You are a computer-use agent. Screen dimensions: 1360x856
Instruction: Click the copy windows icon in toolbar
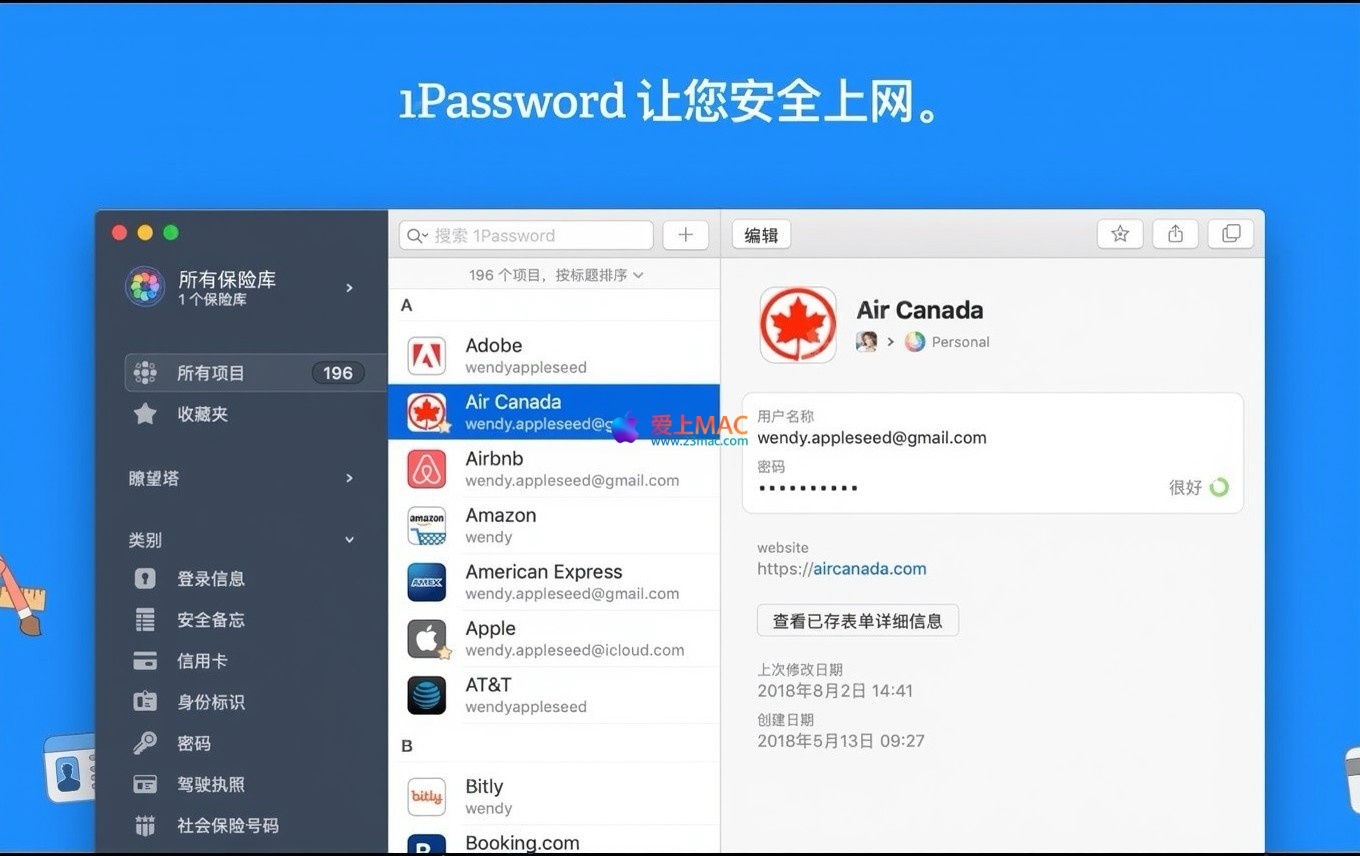pos(1231,234)
